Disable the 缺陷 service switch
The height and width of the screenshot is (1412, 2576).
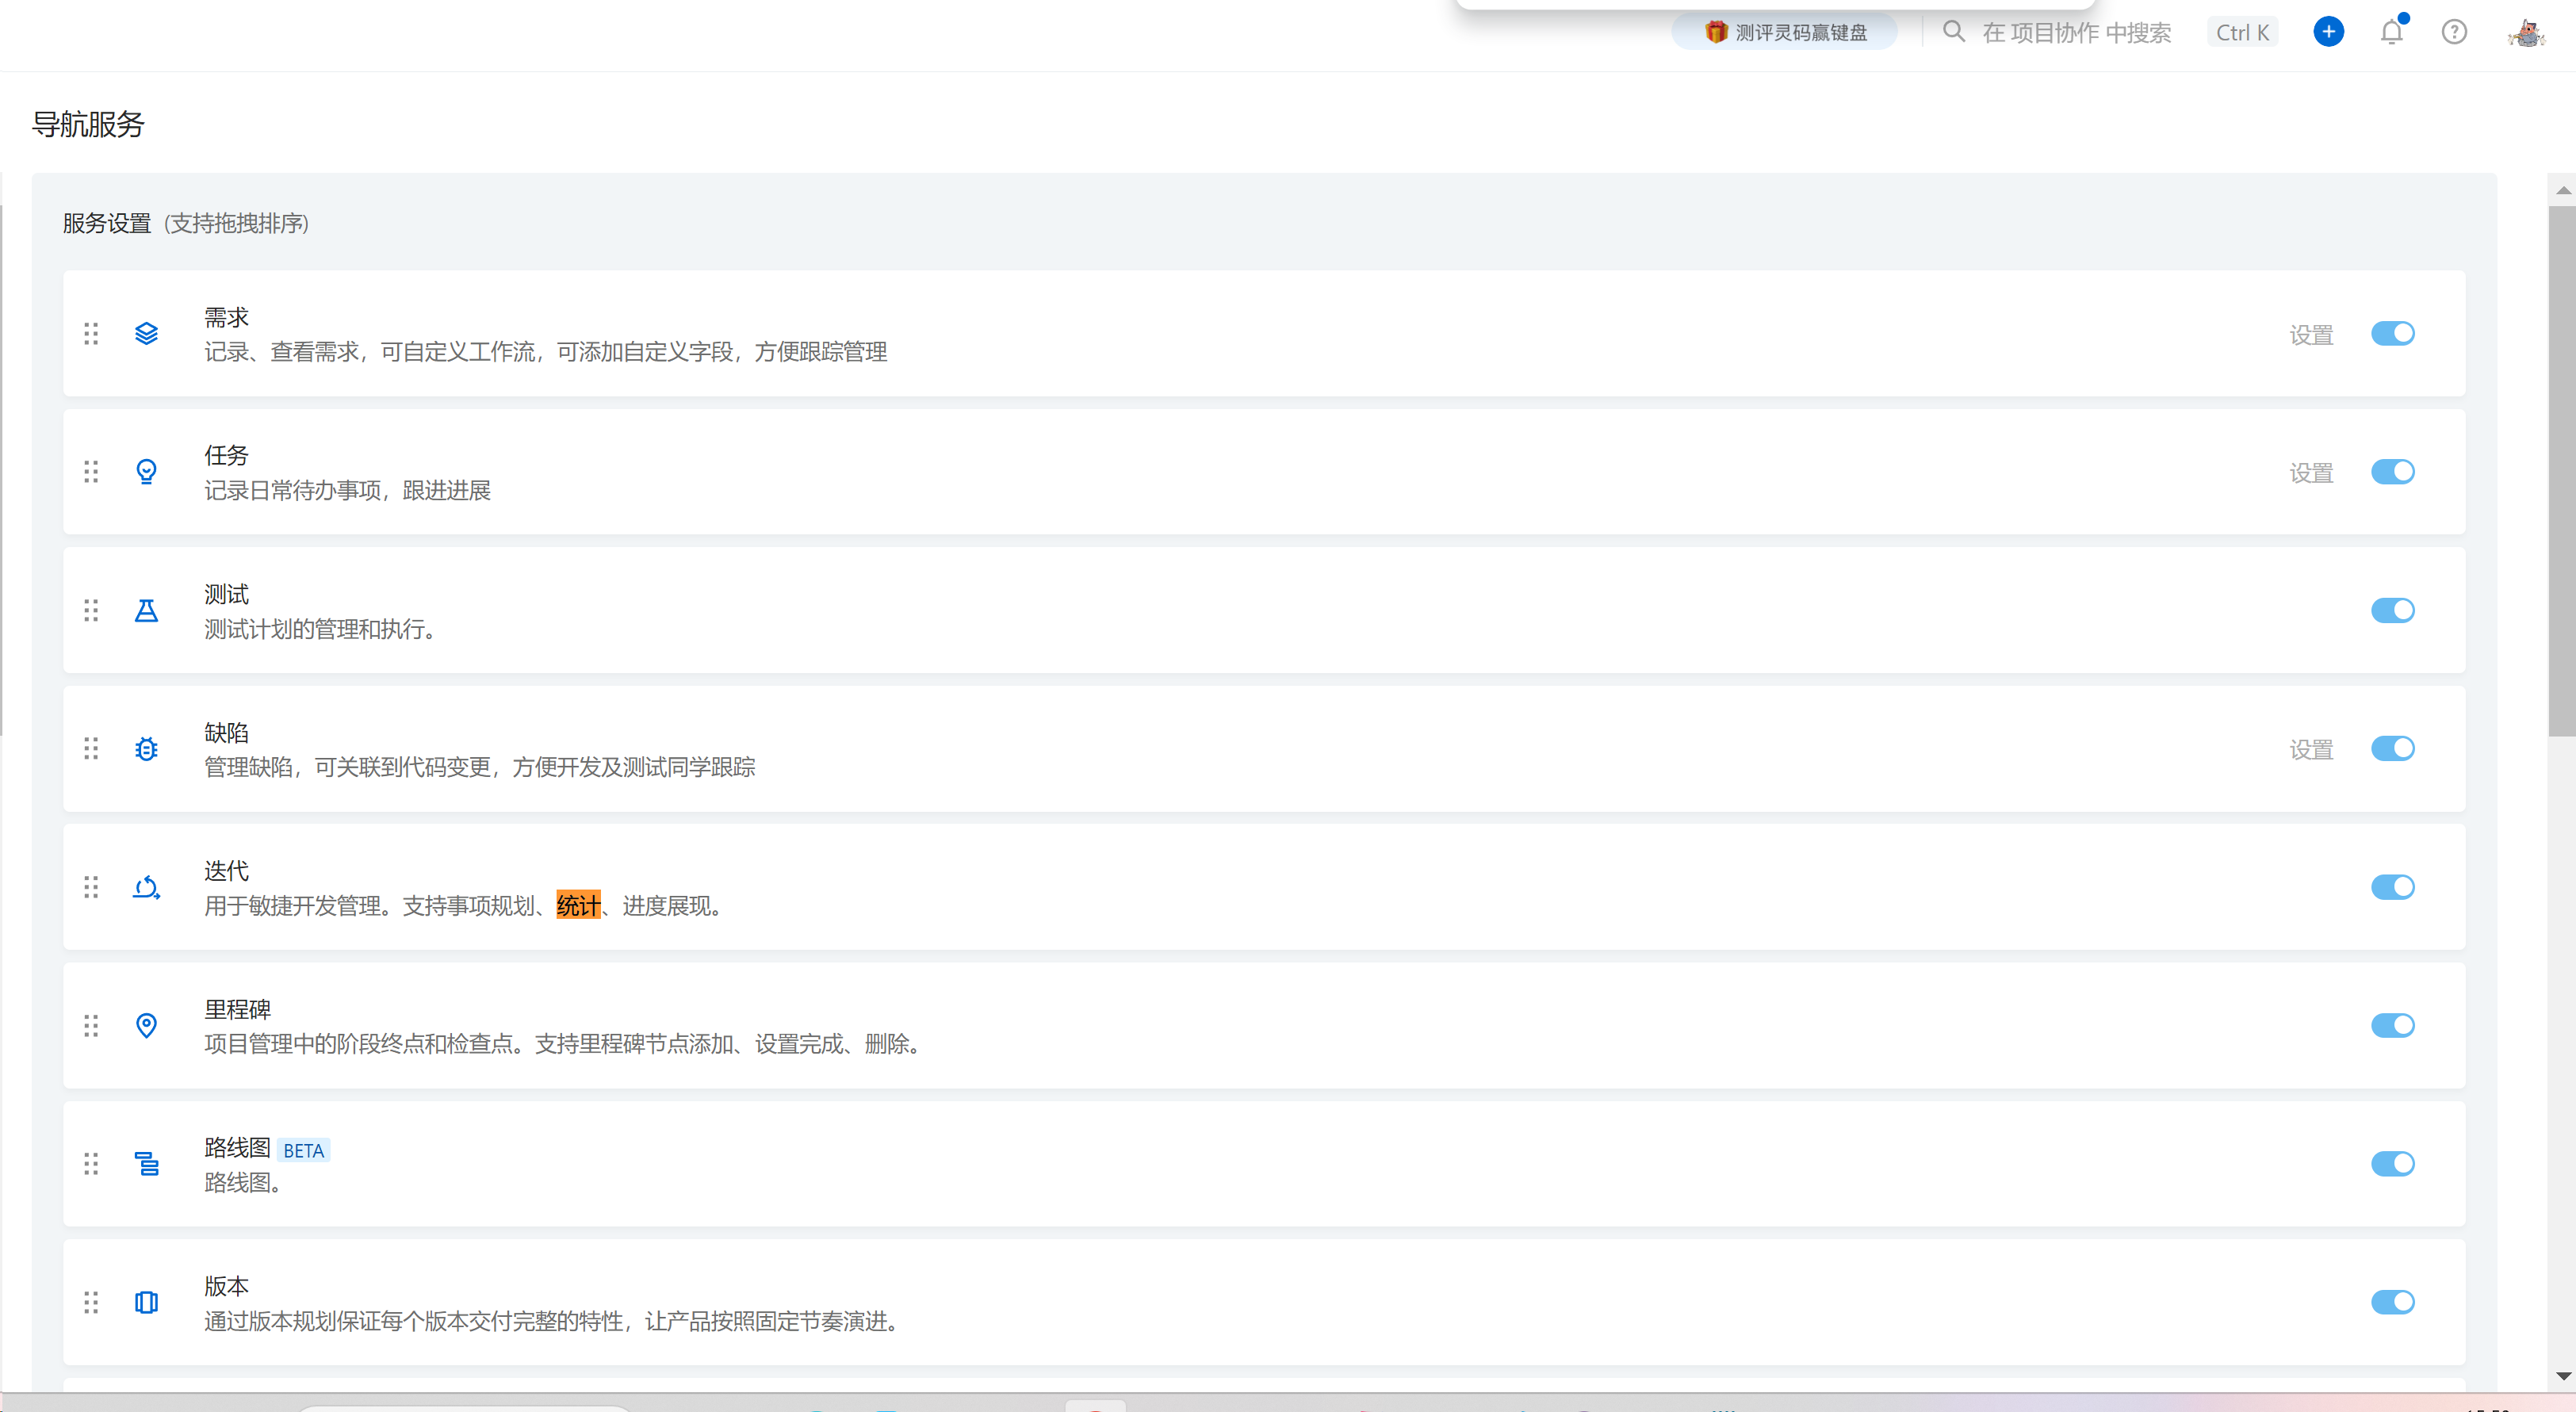point(2393,748)
